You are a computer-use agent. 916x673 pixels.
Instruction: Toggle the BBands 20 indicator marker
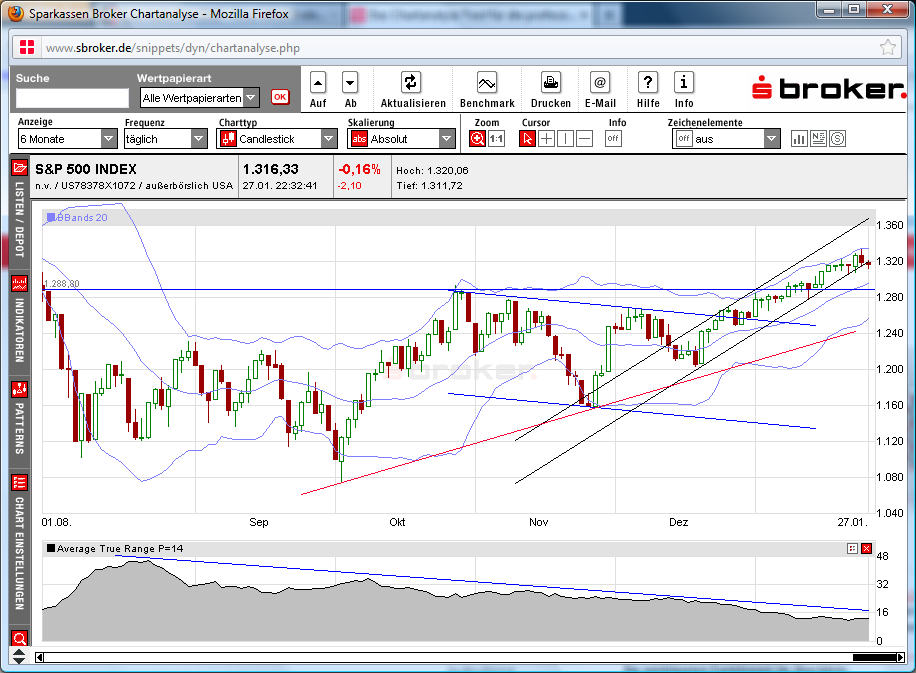(51, 217)
